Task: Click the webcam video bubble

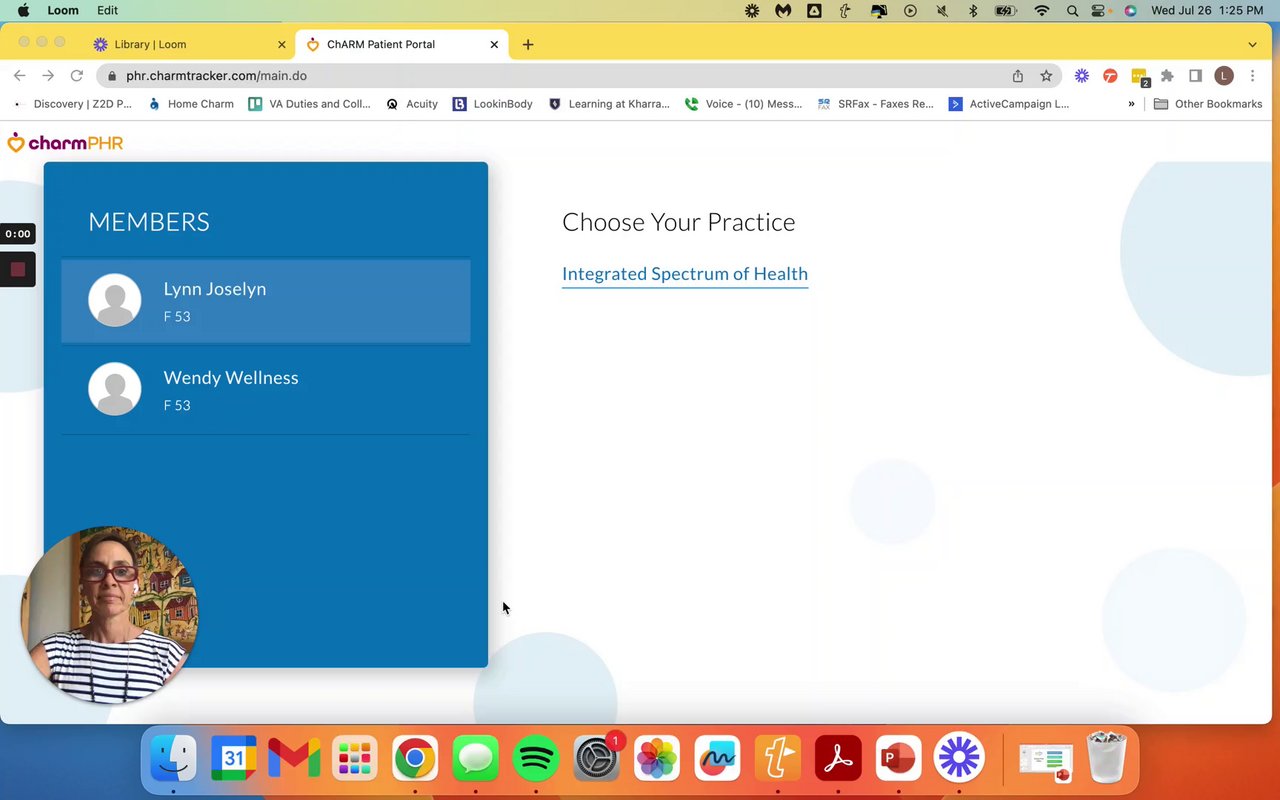Action: tap(110, 614)
